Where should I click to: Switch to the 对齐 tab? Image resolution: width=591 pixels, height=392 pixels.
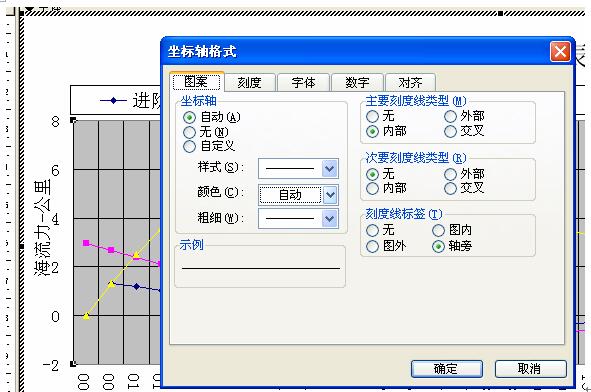pos(410,83)
